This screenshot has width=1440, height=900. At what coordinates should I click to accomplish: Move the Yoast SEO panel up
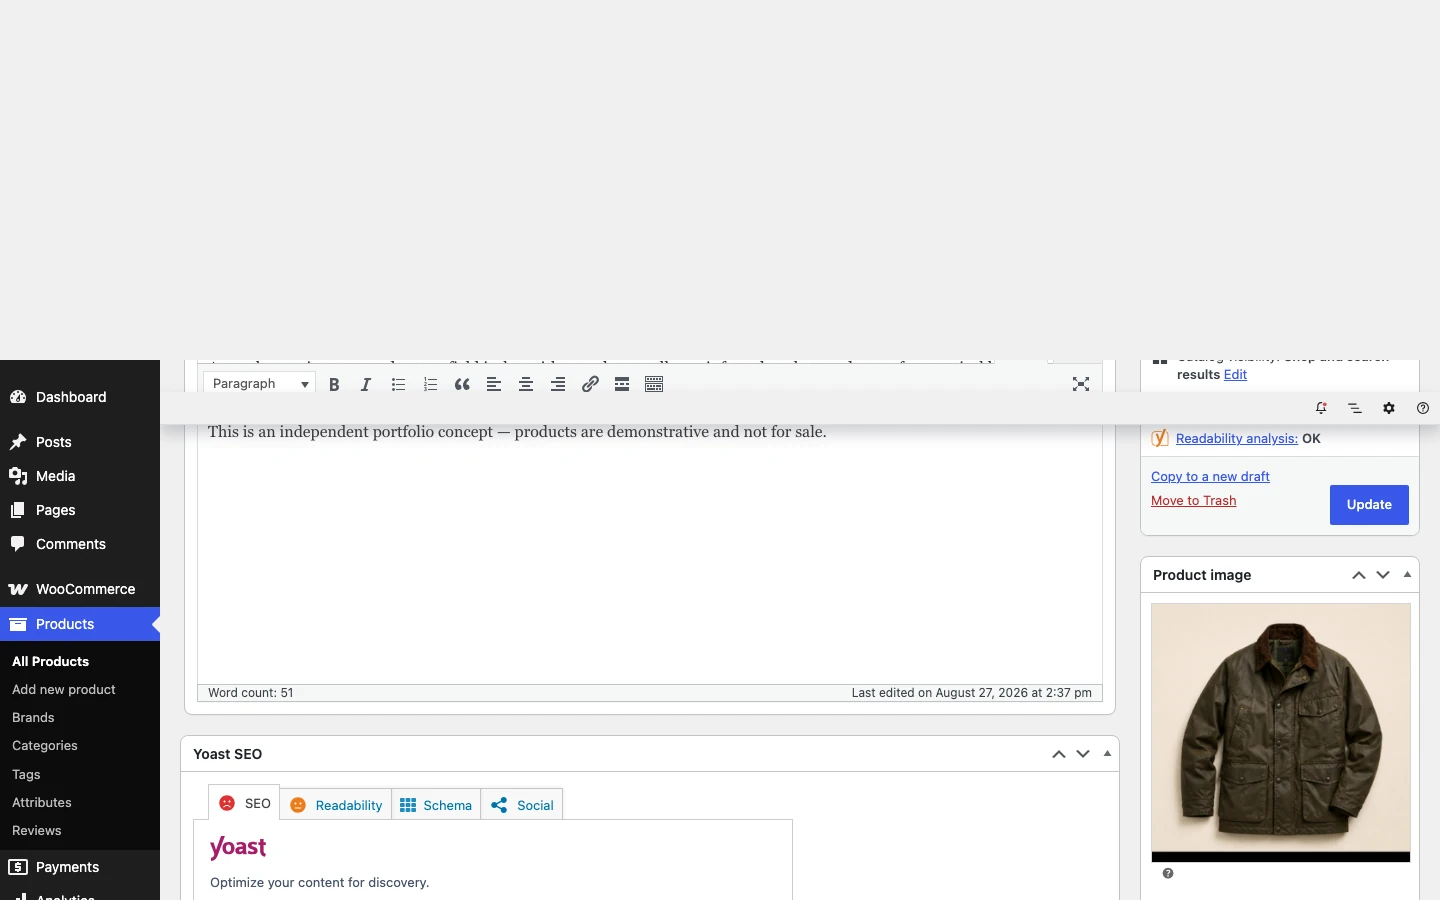pos(1059,754)
